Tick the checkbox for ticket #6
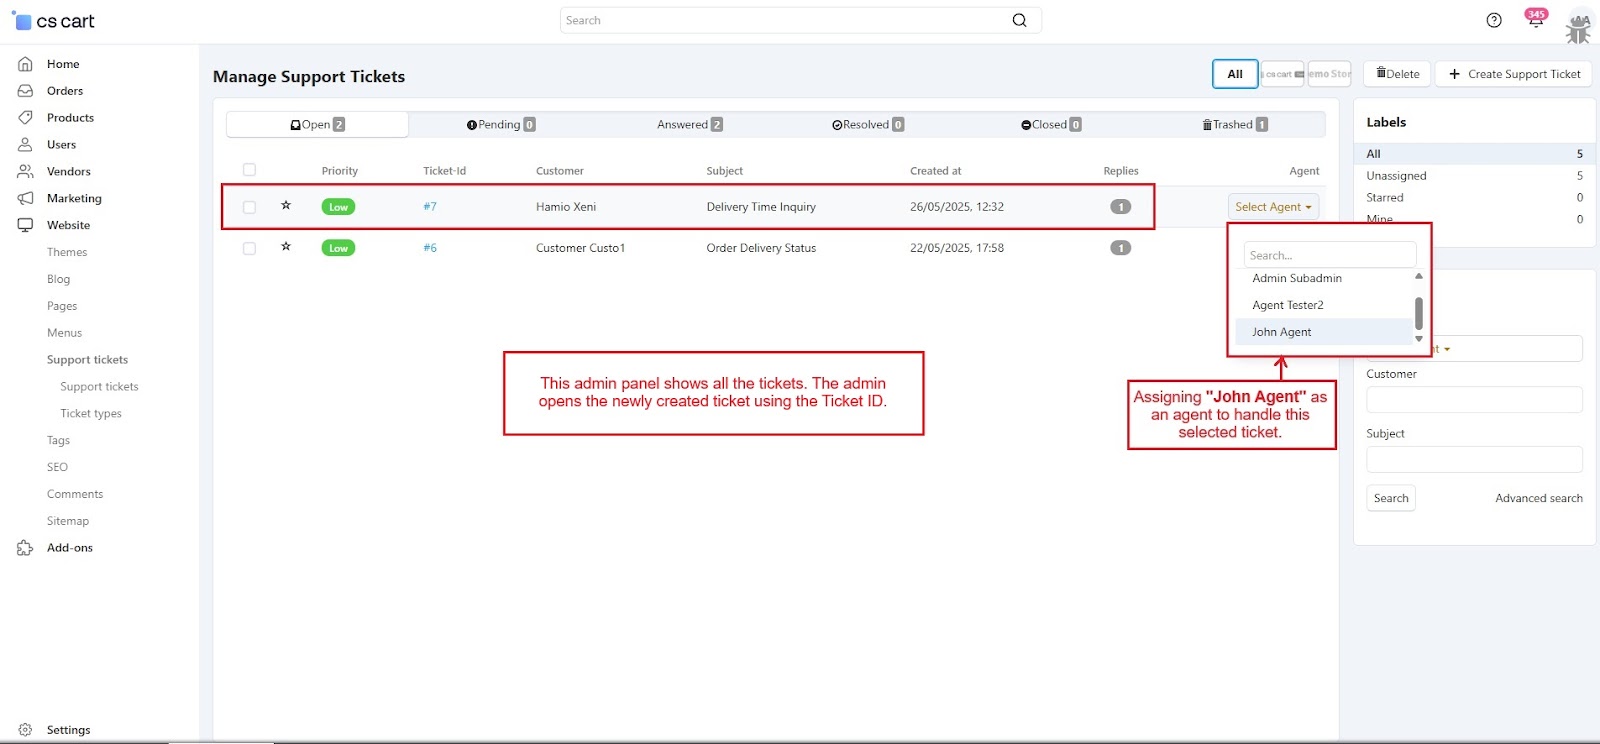The image size is (1600, 744). (x=249, y=248)
